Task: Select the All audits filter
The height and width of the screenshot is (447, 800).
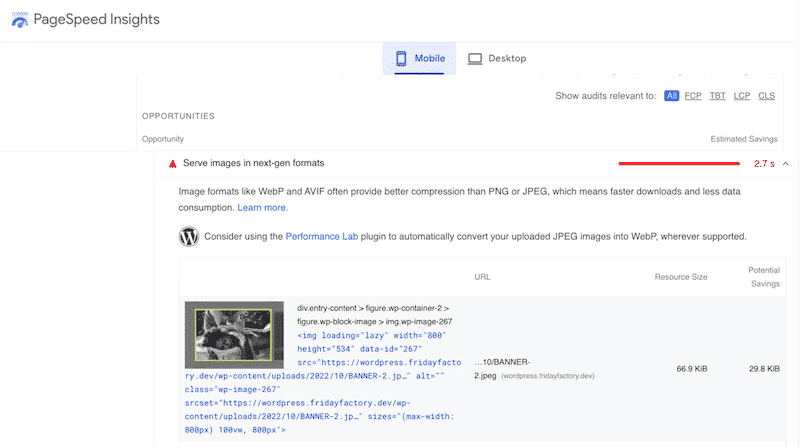Action: pos(671,96)
